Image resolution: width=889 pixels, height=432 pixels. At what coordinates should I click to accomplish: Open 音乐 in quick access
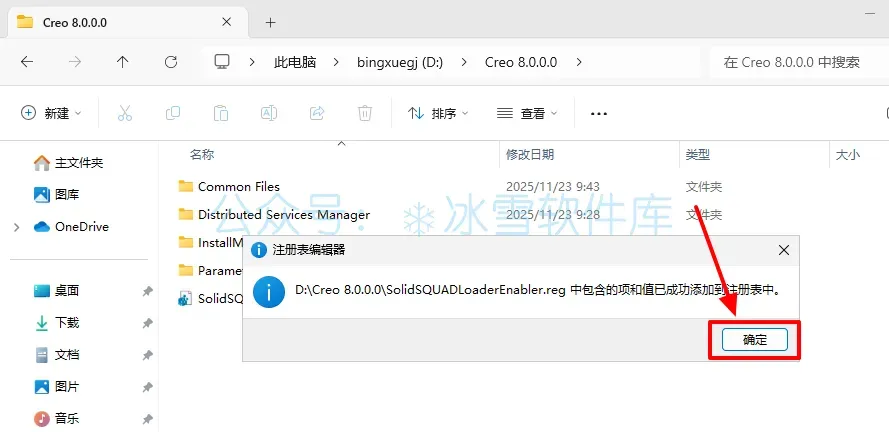click(57, 419)
